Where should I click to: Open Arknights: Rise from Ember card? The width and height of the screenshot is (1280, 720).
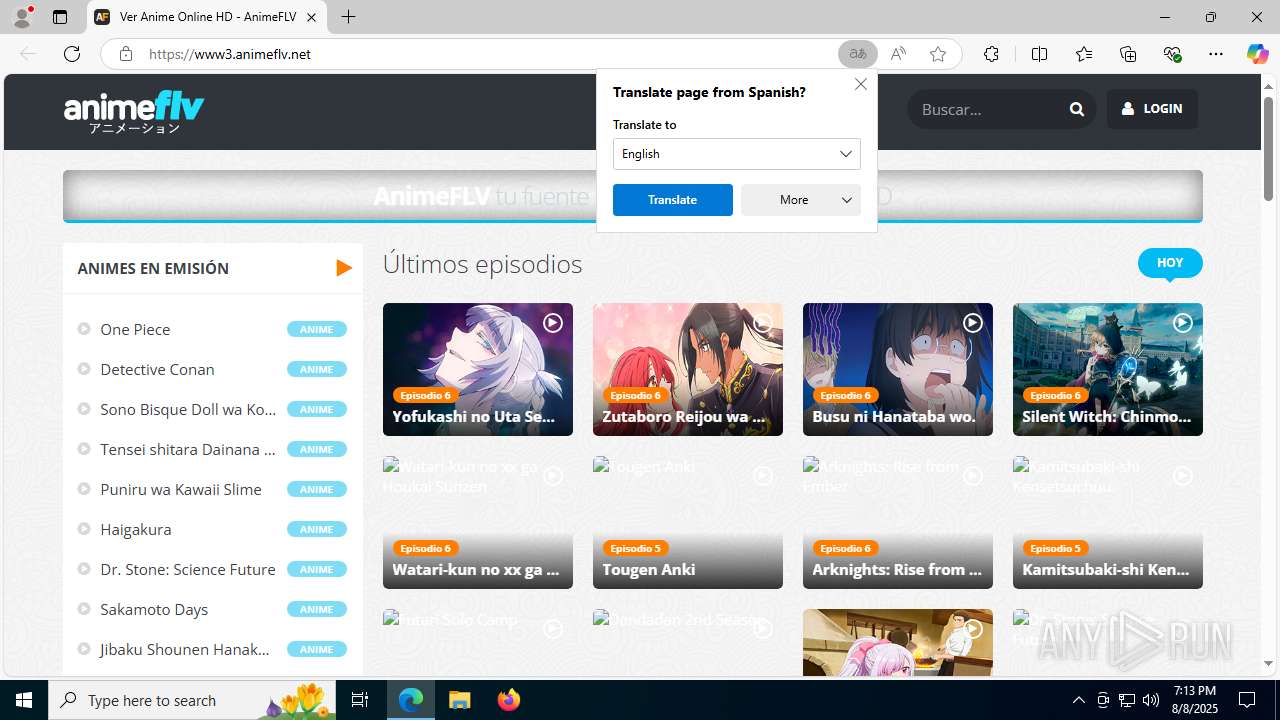[898, 522]
